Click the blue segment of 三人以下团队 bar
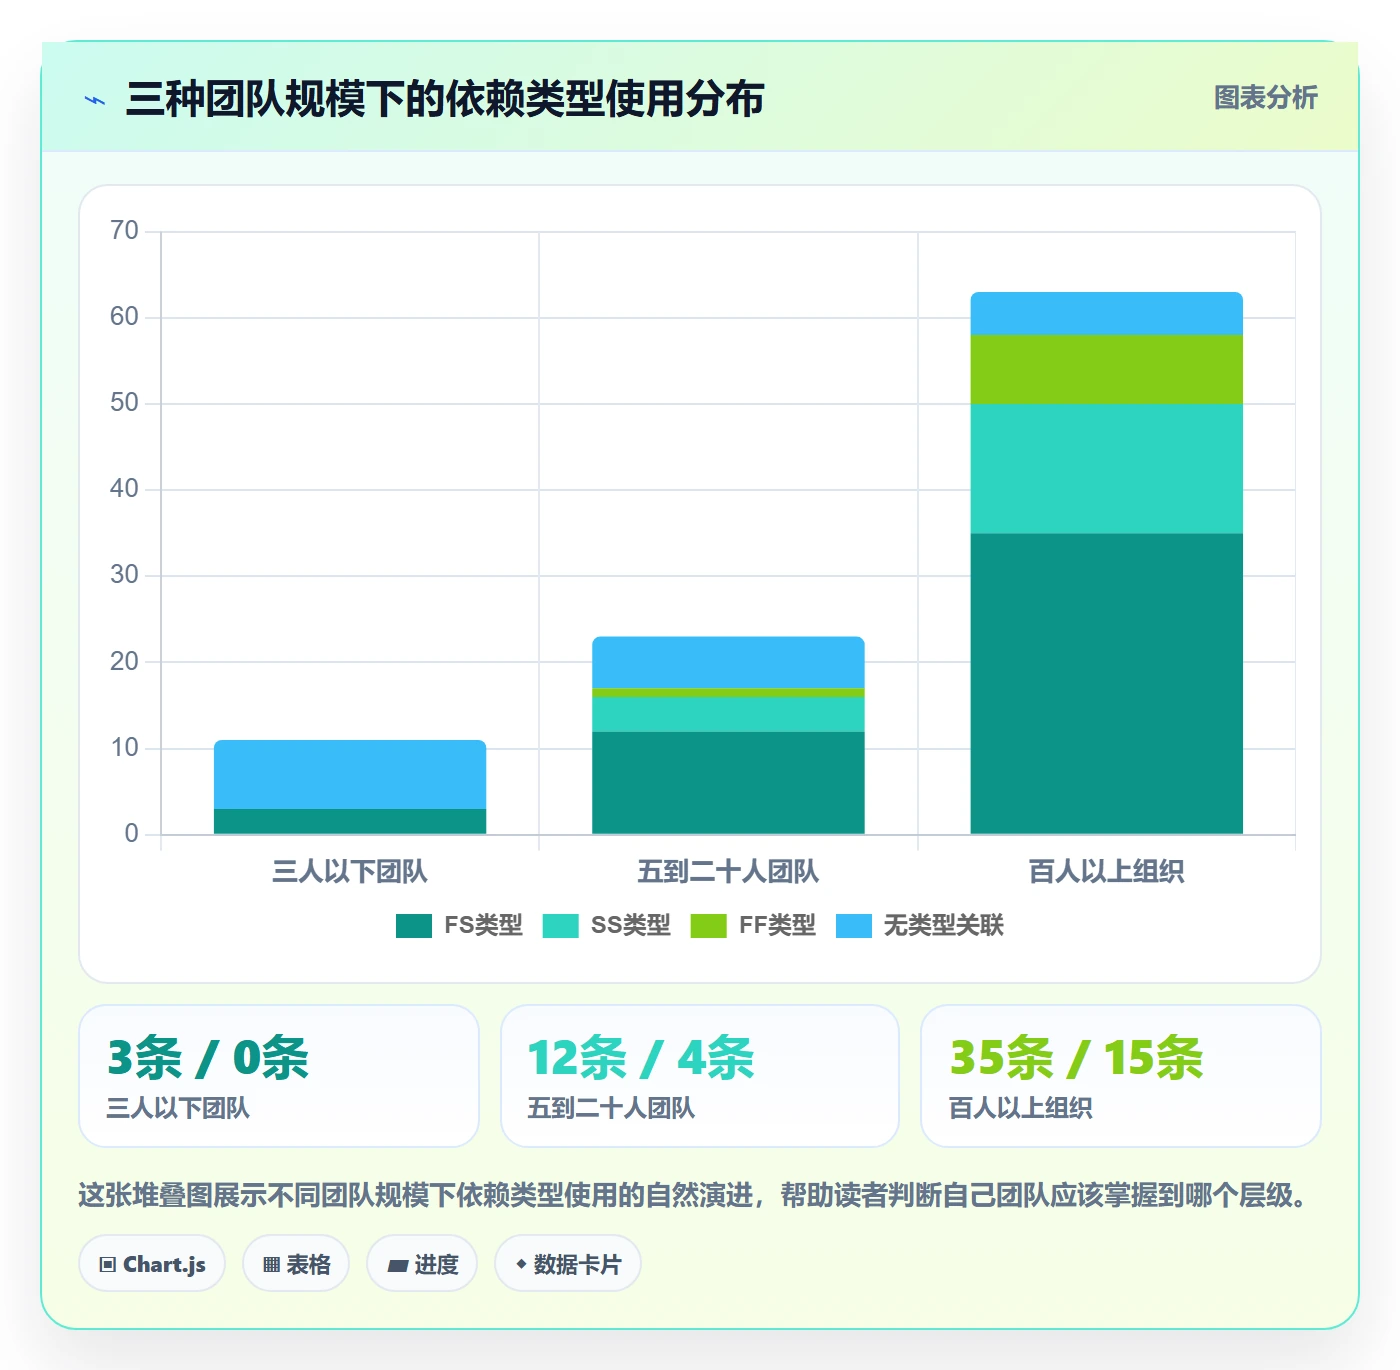The height and width of the screenshot is (1370, 1400). coord(350,775)
